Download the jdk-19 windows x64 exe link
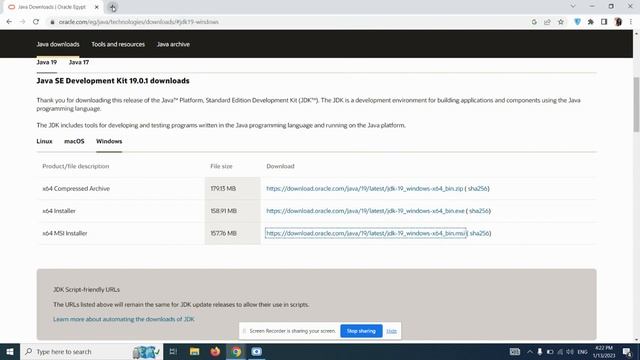640x360 pixels. 365,211
